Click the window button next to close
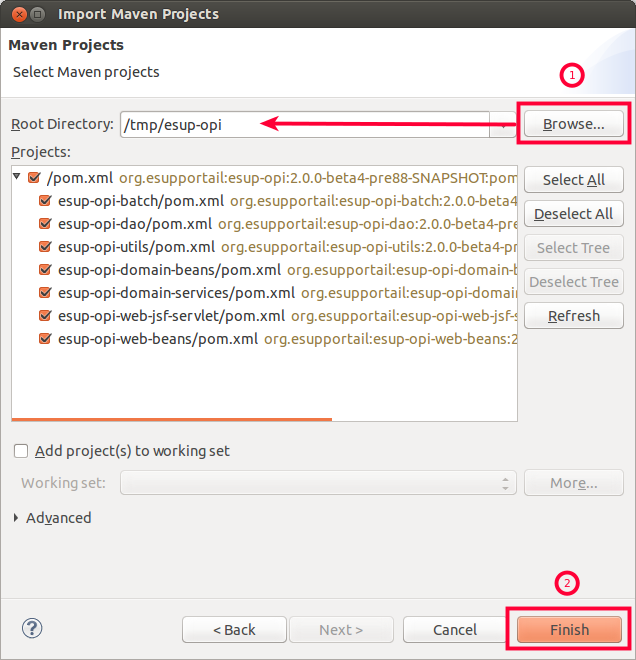The width and height of the screenshot is (636, 660). coord(36,14)
